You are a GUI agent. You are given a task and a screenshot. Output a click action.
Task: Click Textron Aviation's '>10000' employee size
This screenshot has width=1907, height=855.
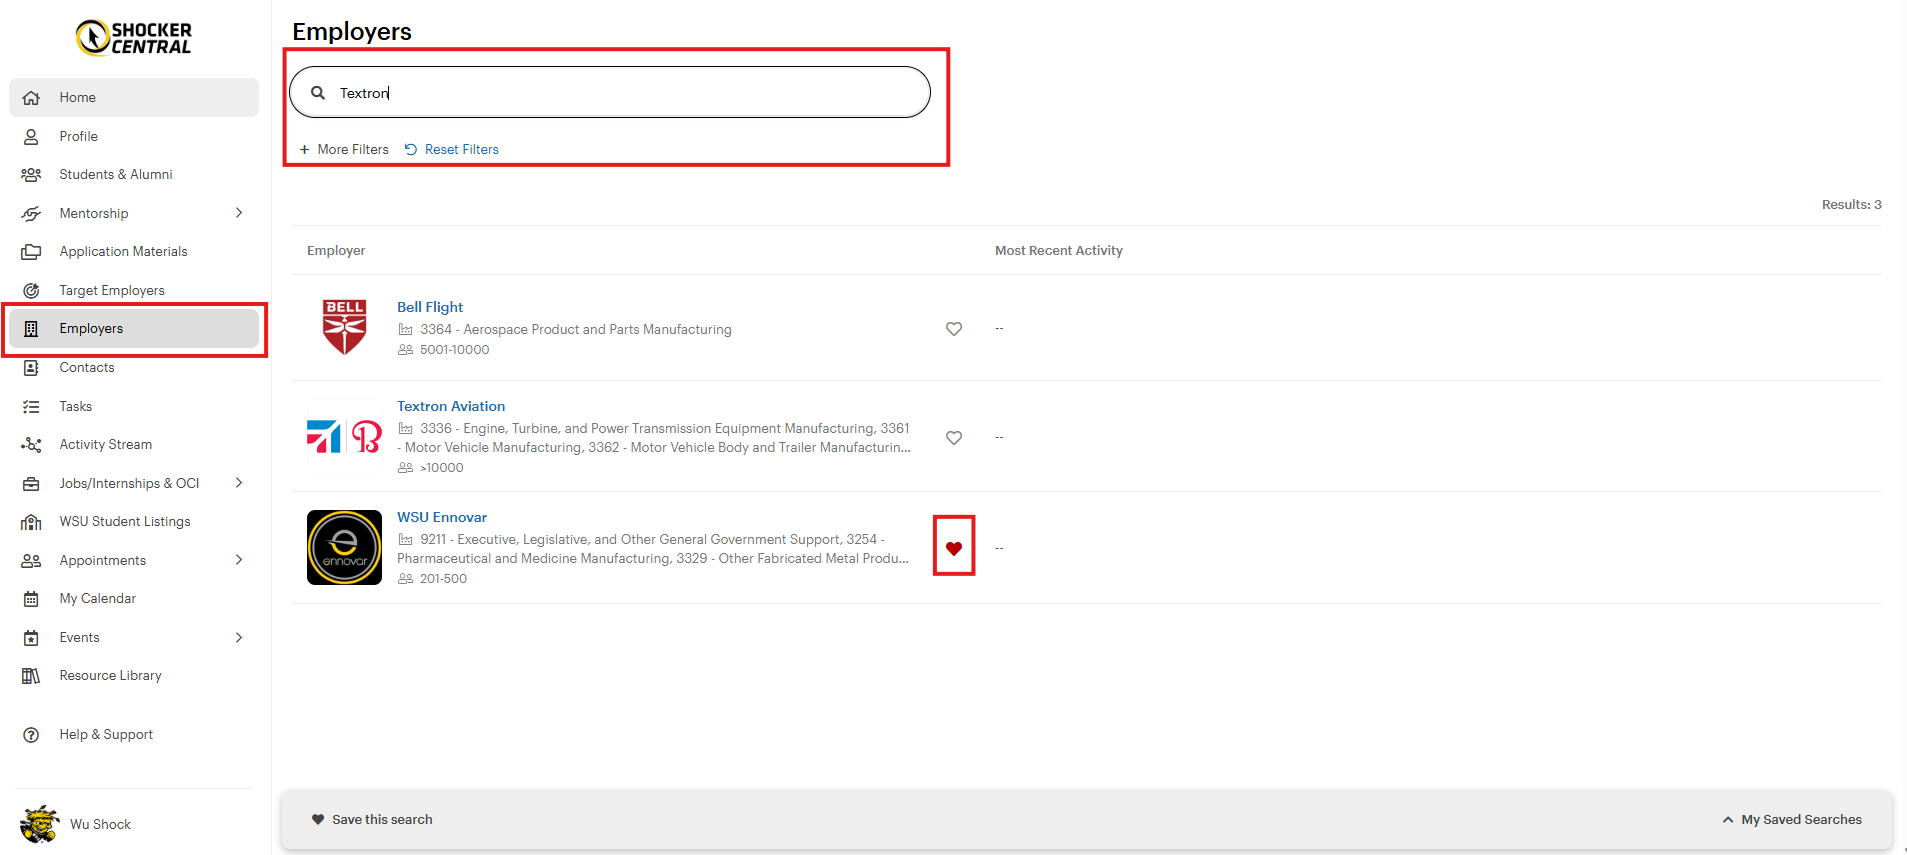click(x=442, y=468)
